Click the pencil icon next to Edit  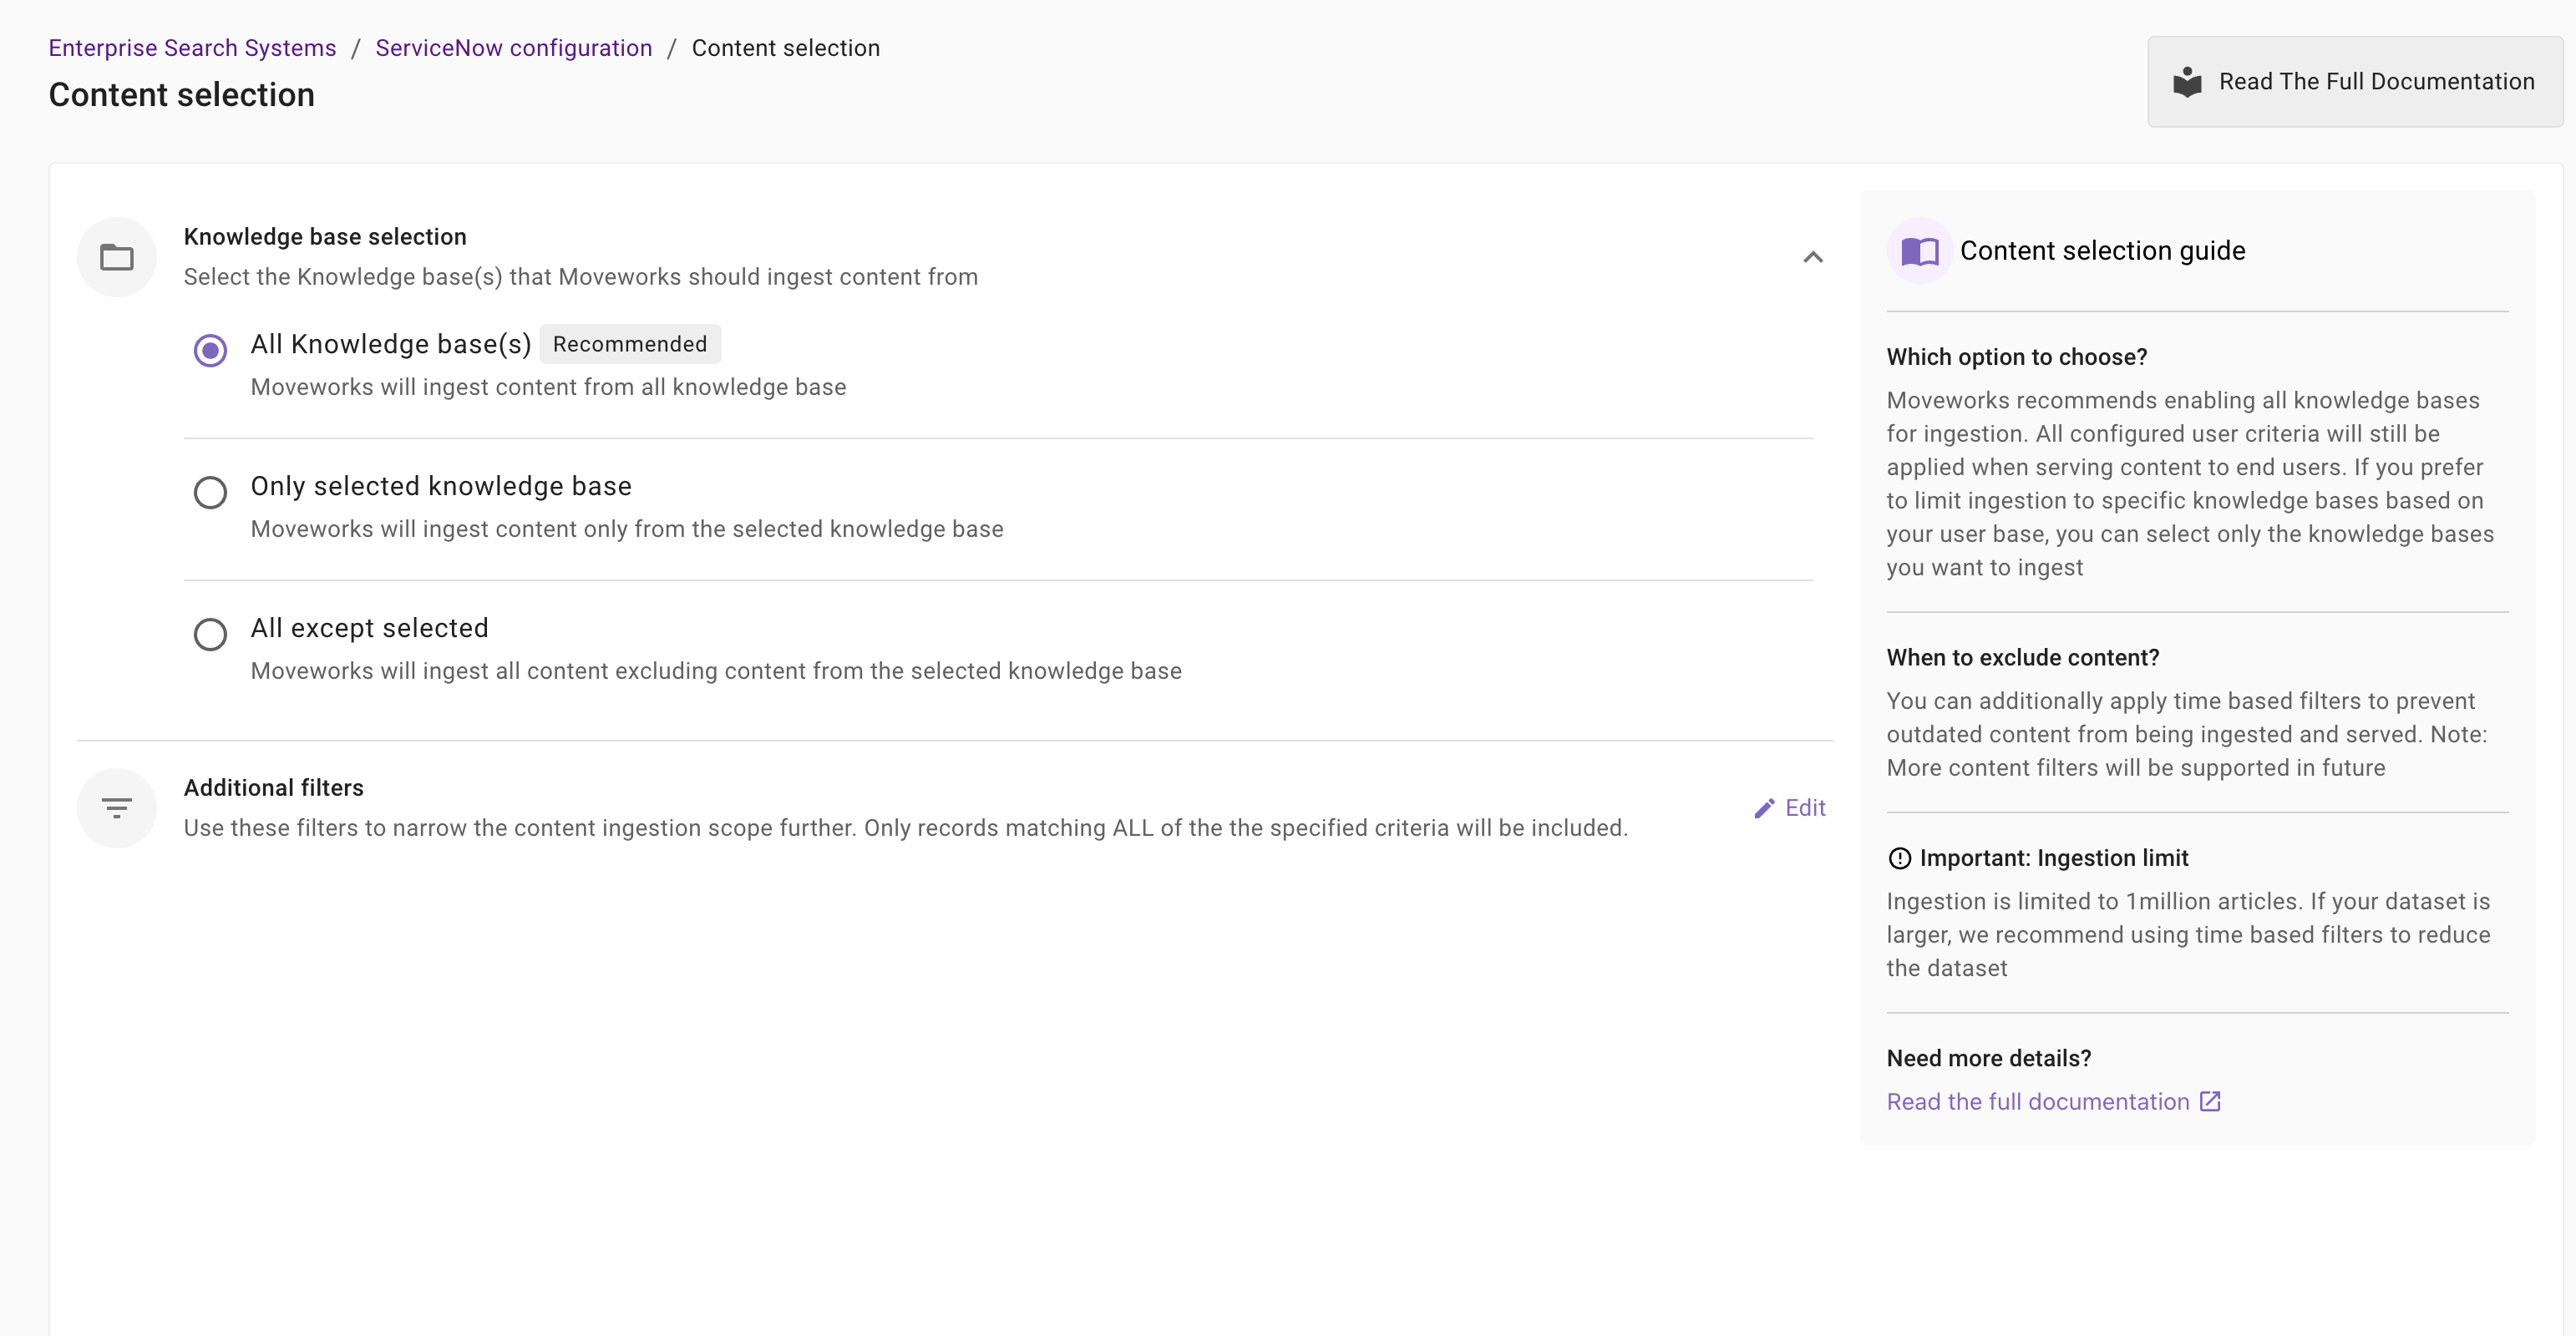[x=1764, y=808]
